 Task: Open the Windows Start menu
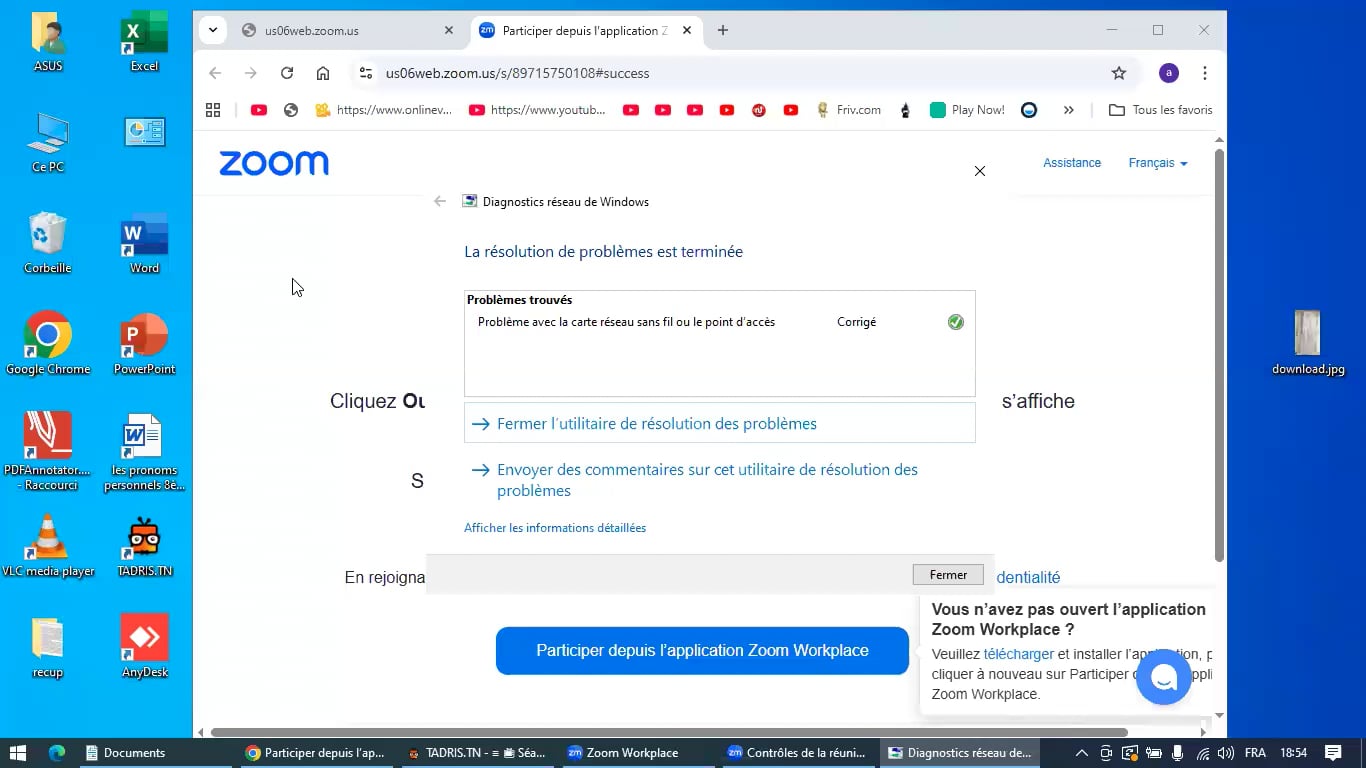tap(17, 753)
